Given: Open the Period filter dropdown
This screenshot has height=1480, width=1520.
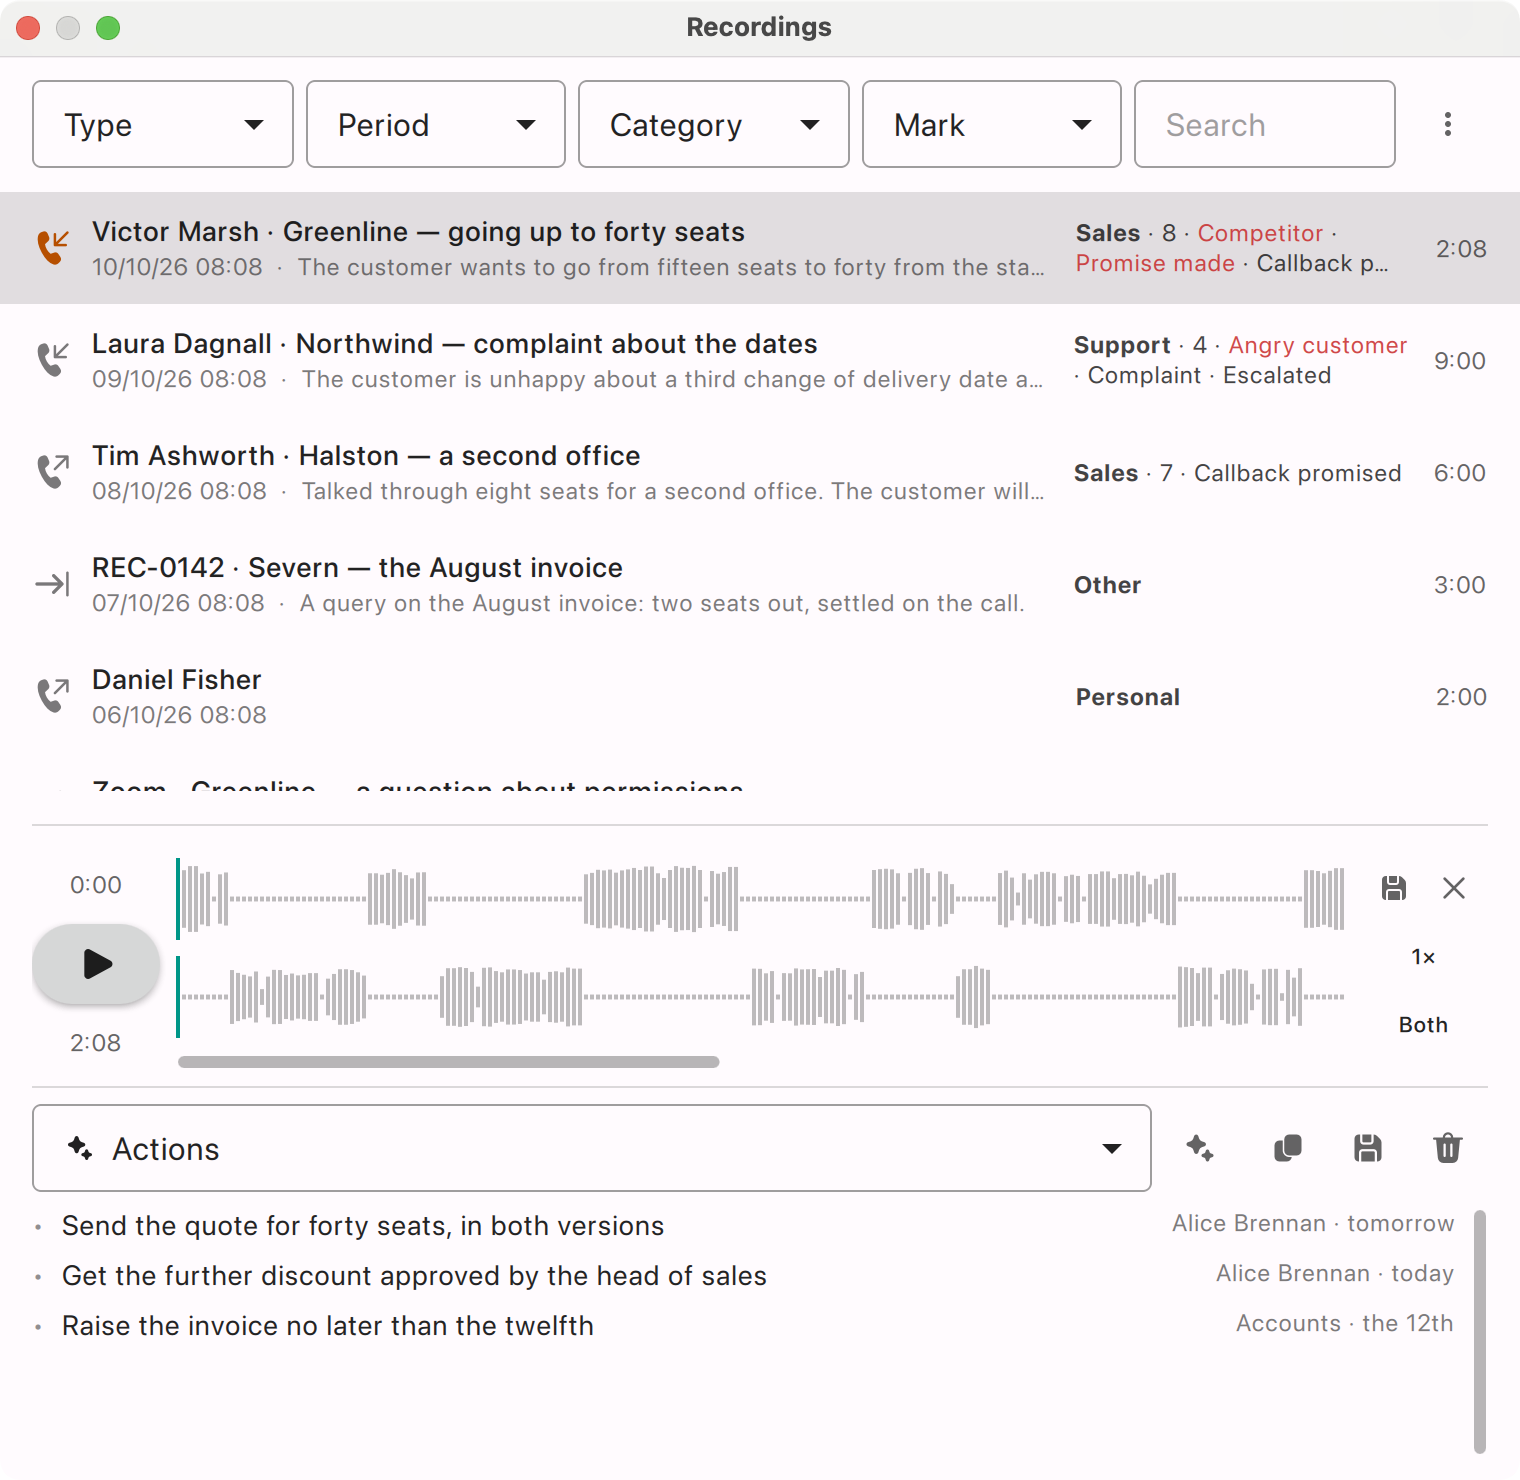Looking at the screenshot, I should [x=436, y=124].
